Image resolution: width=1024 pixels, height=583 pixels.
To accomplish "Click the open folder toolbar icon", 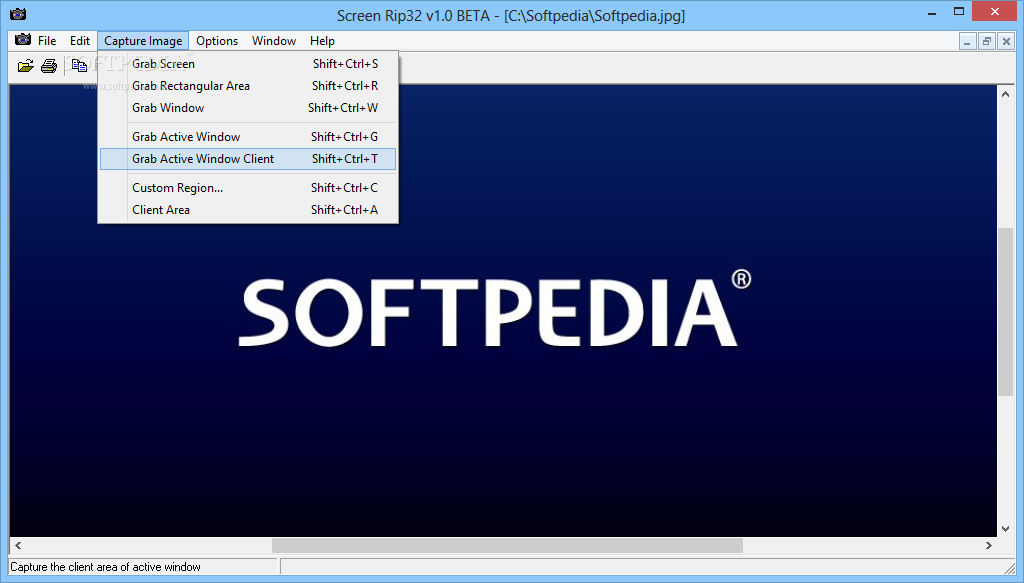I will pos(25,65).
